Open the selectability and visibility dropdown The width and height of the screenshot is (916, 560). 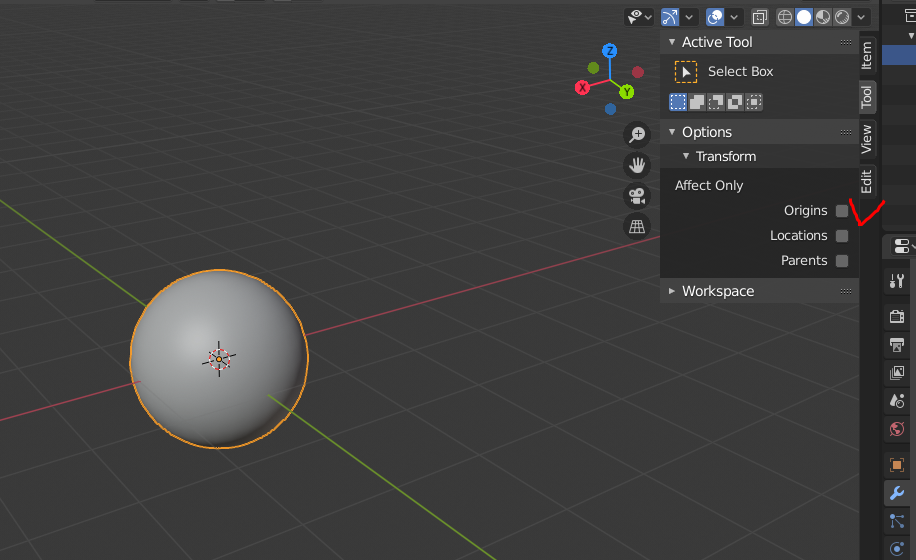pyautogui.click(x=639, y=18)
